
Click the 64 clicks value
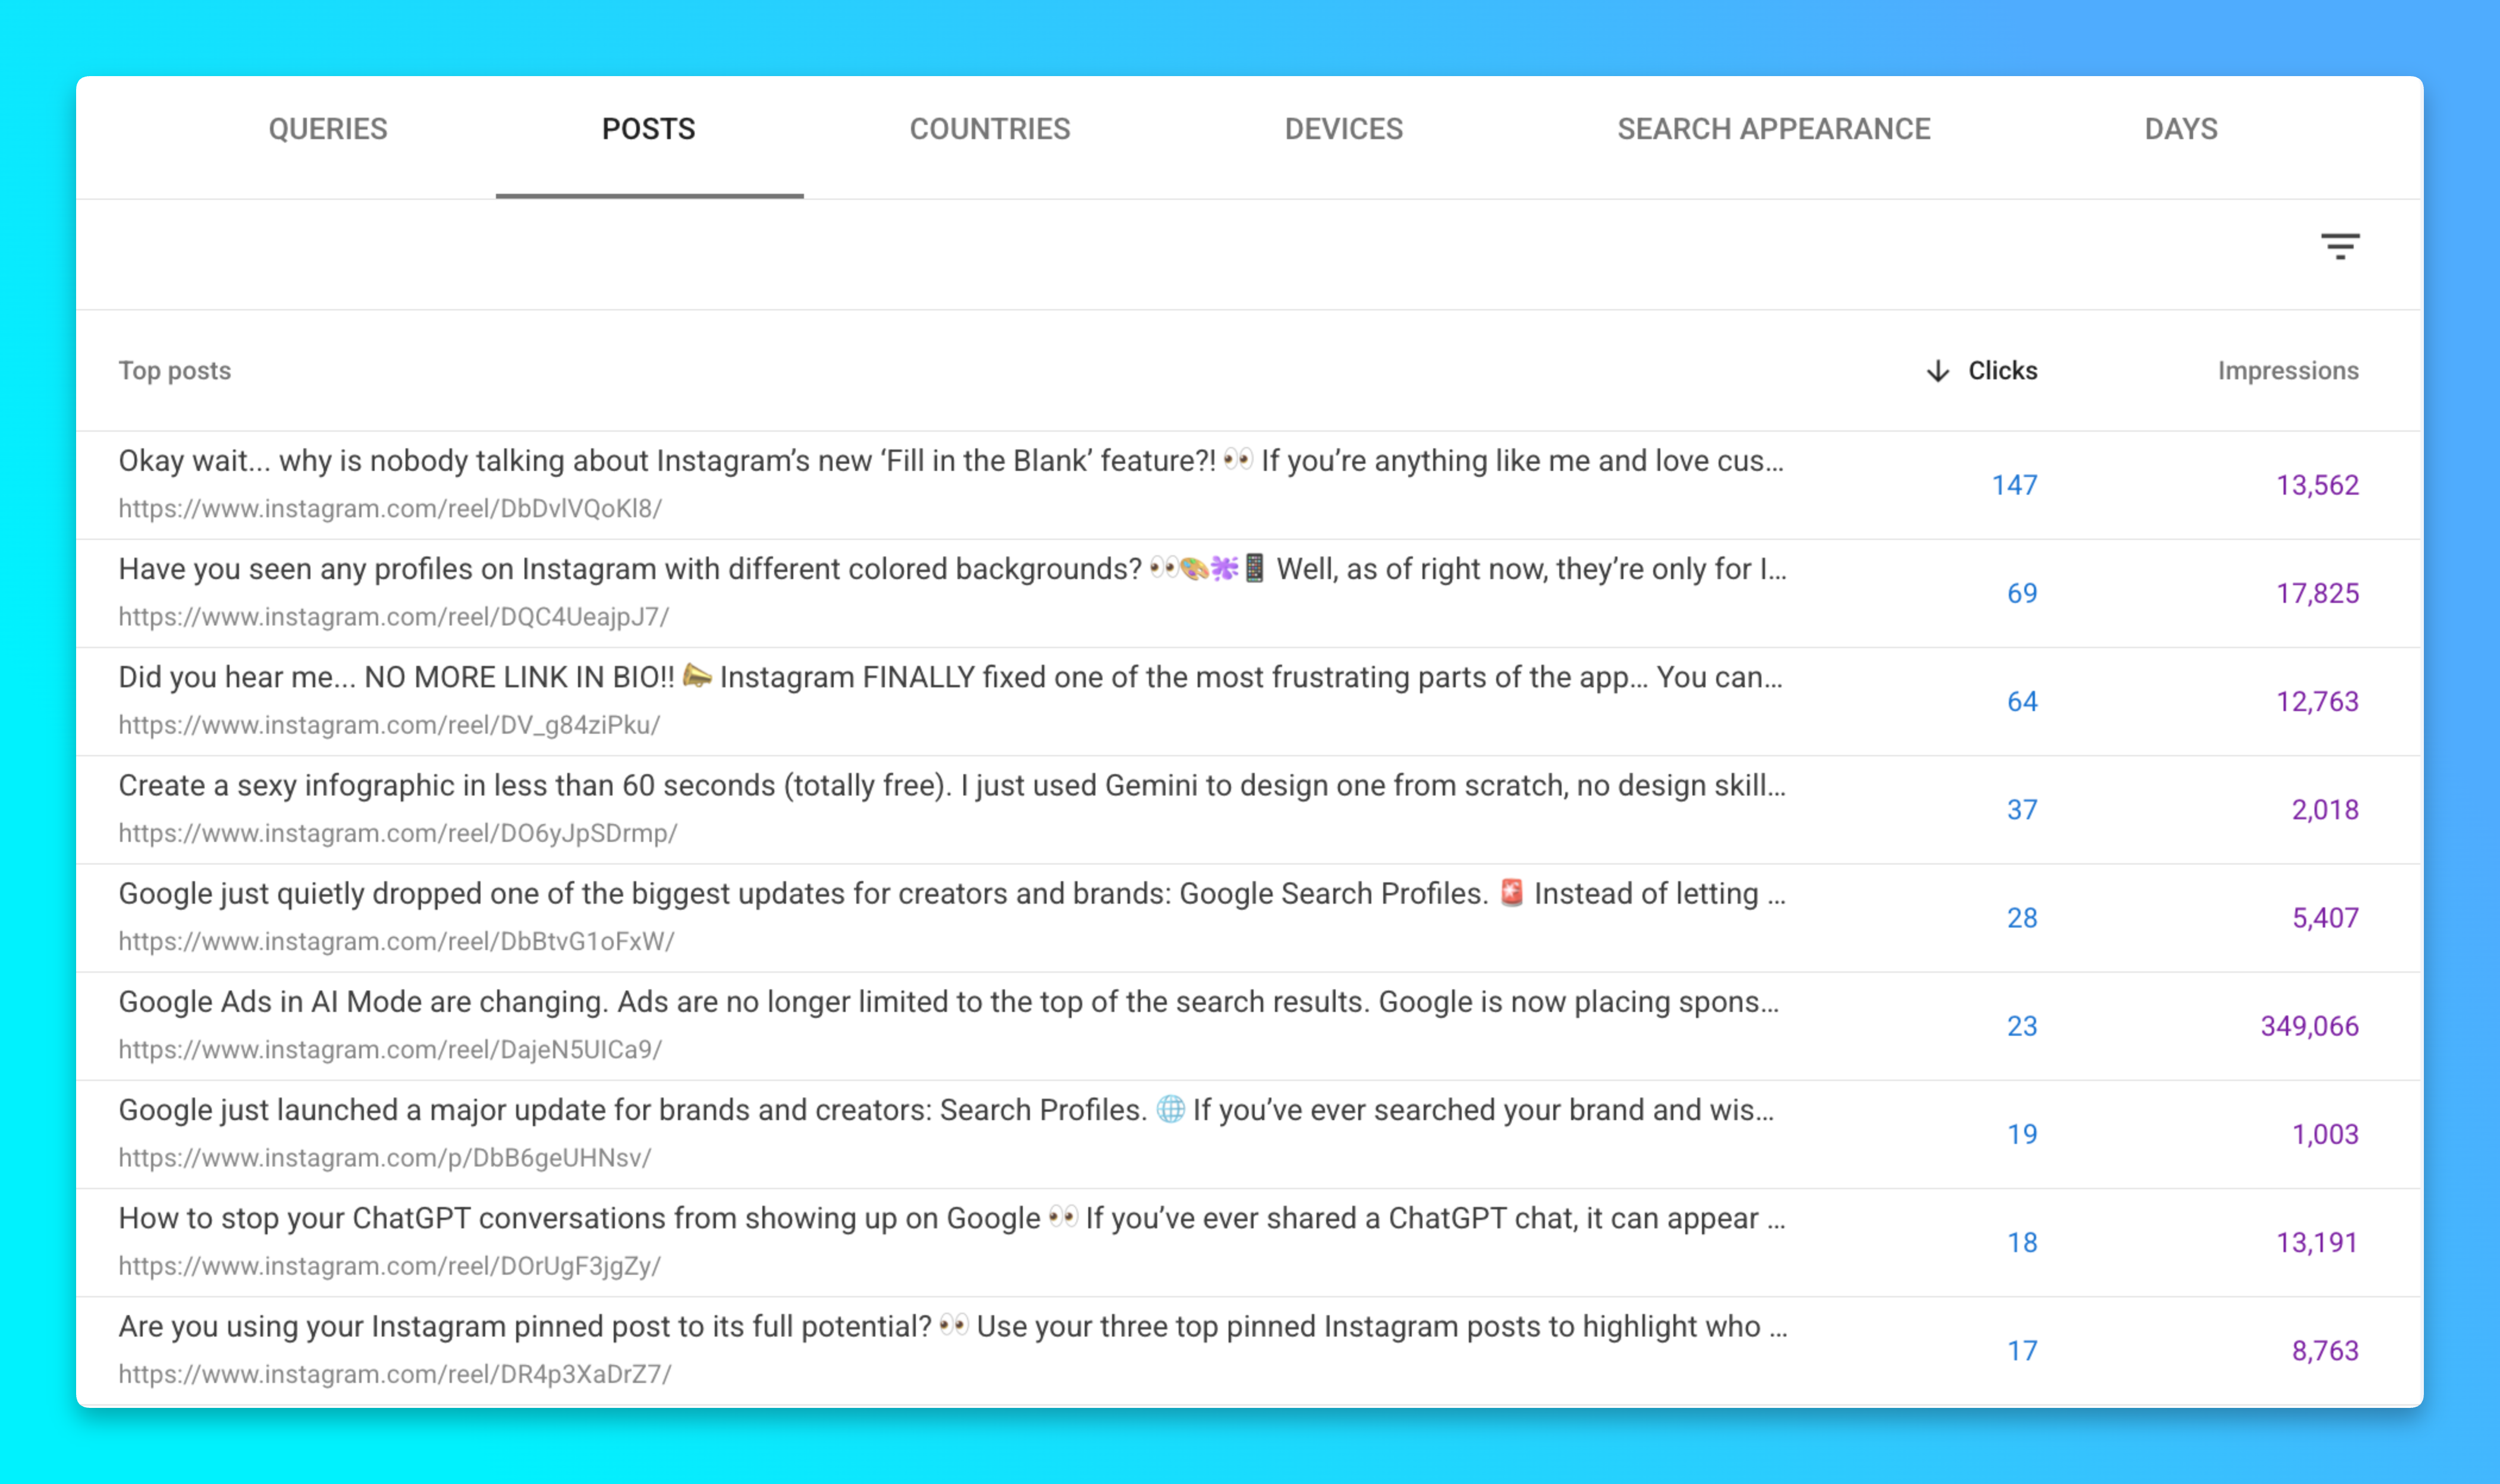pyautogui.click(x=2022, y=702)
